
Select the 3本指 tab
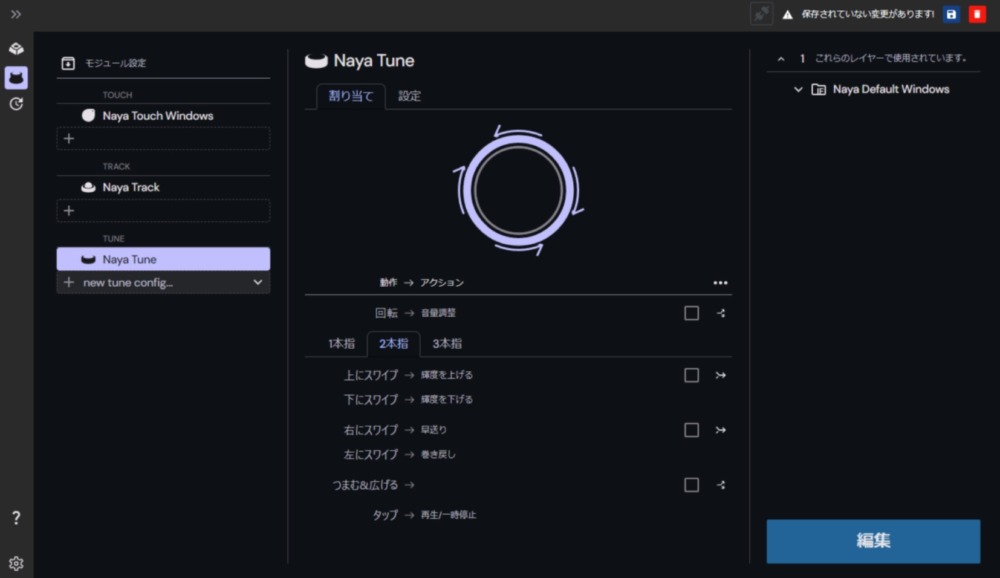click(x=447, y=344)
